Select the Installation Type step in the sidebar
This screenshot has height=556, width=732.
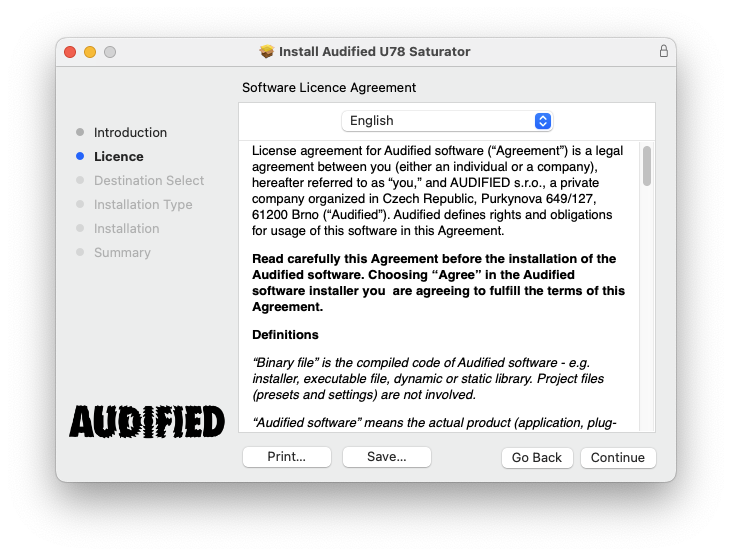coord(143,205)
